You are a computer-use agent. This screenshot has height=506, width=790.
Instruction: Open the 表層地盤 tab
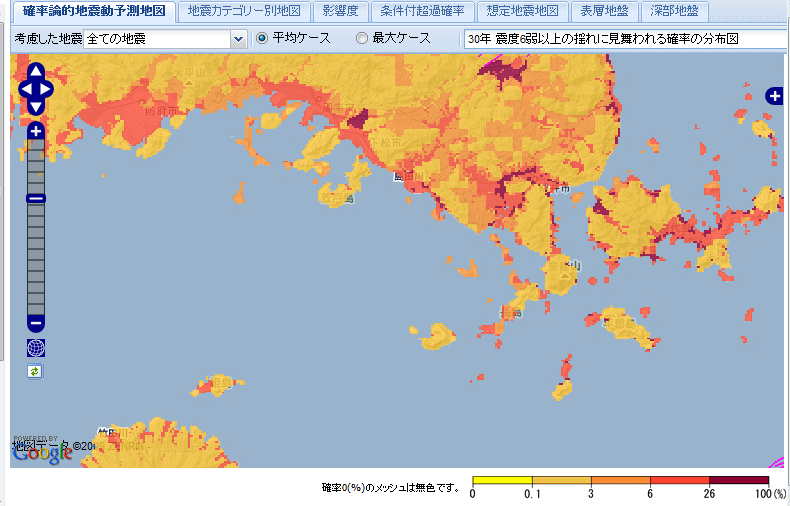[606, 12]
